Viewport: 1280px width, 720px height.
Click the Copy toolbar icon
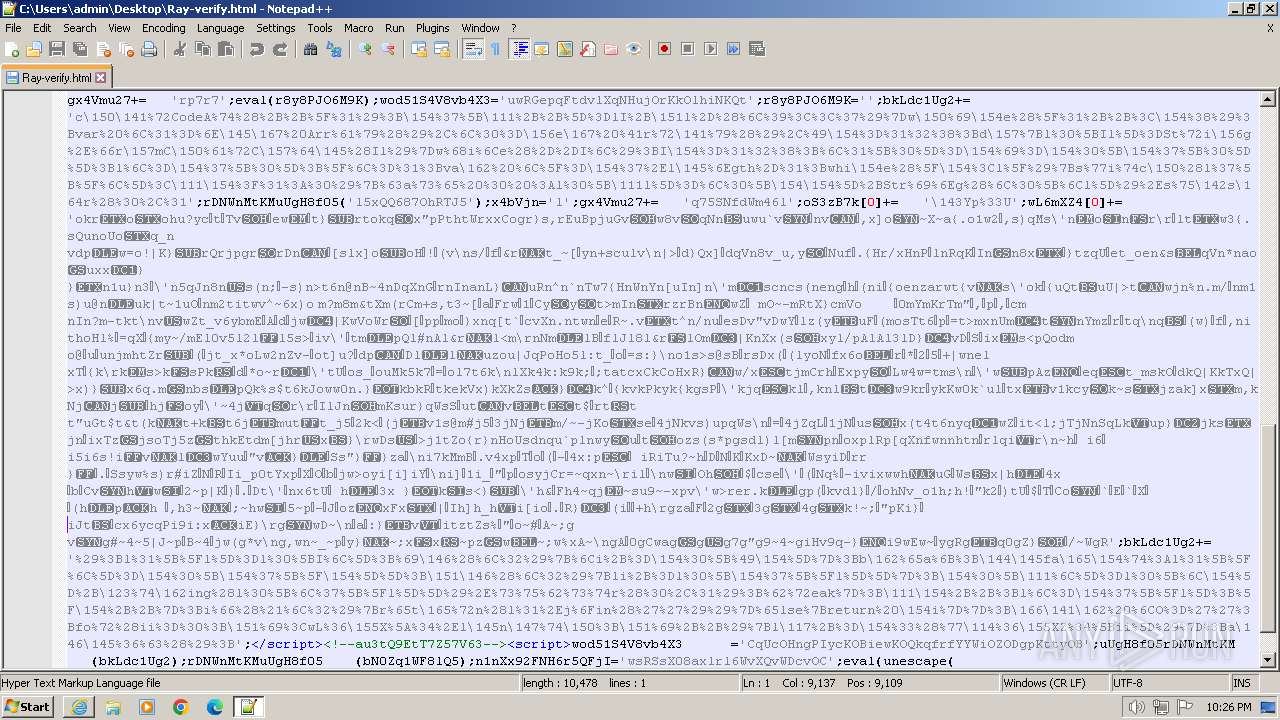(x=203, y=49)
